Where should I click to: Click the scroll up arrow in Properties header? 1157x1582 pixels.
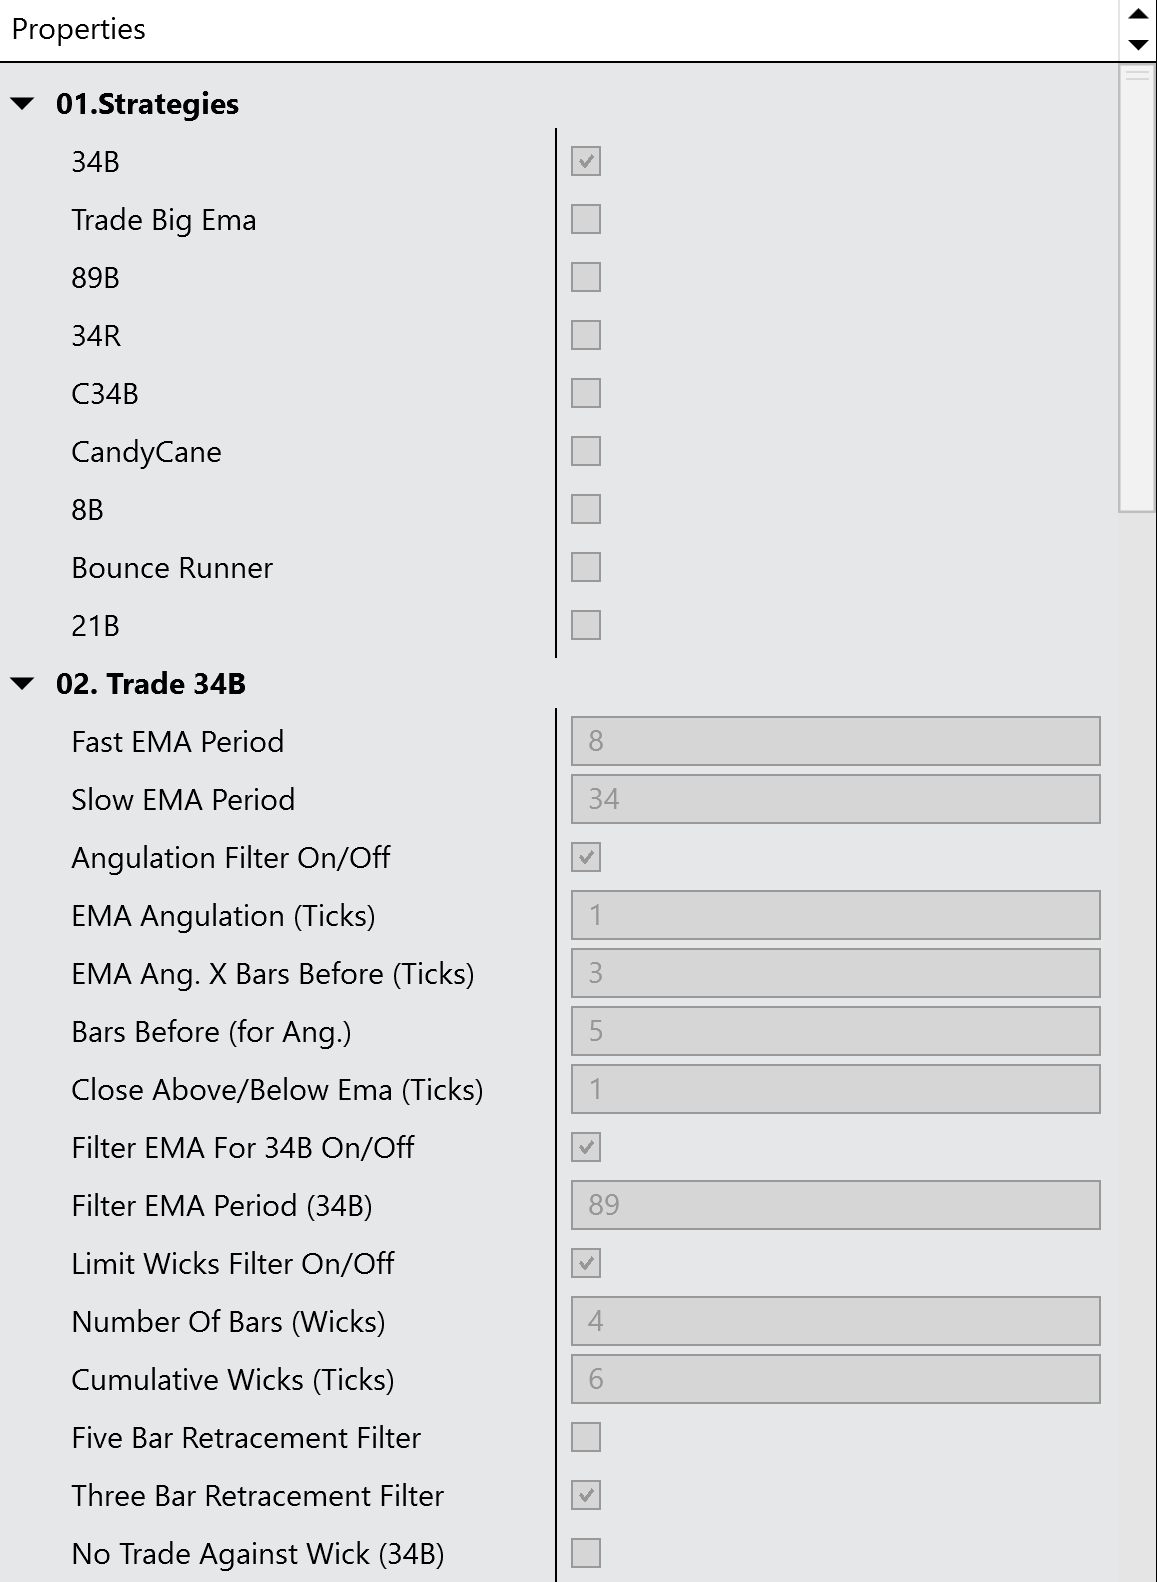(1137, 14)
